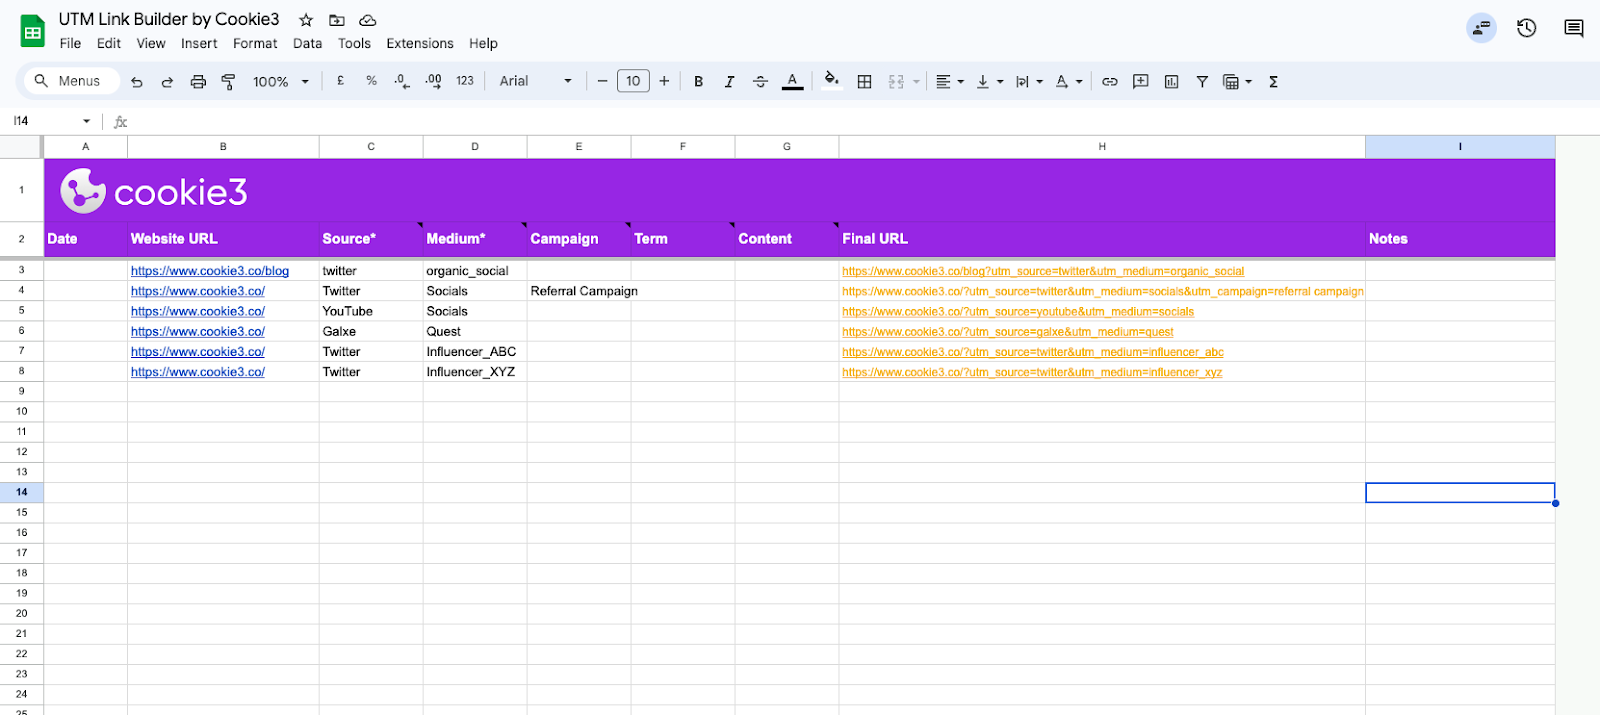
Task: Open the Help menu
Action: tap(483, 43)
